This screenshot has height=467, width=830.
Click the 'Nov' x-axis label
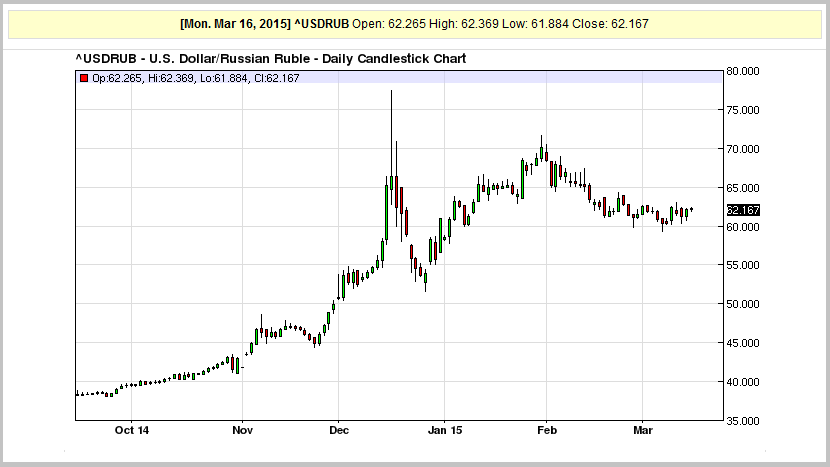pos(242,430)
